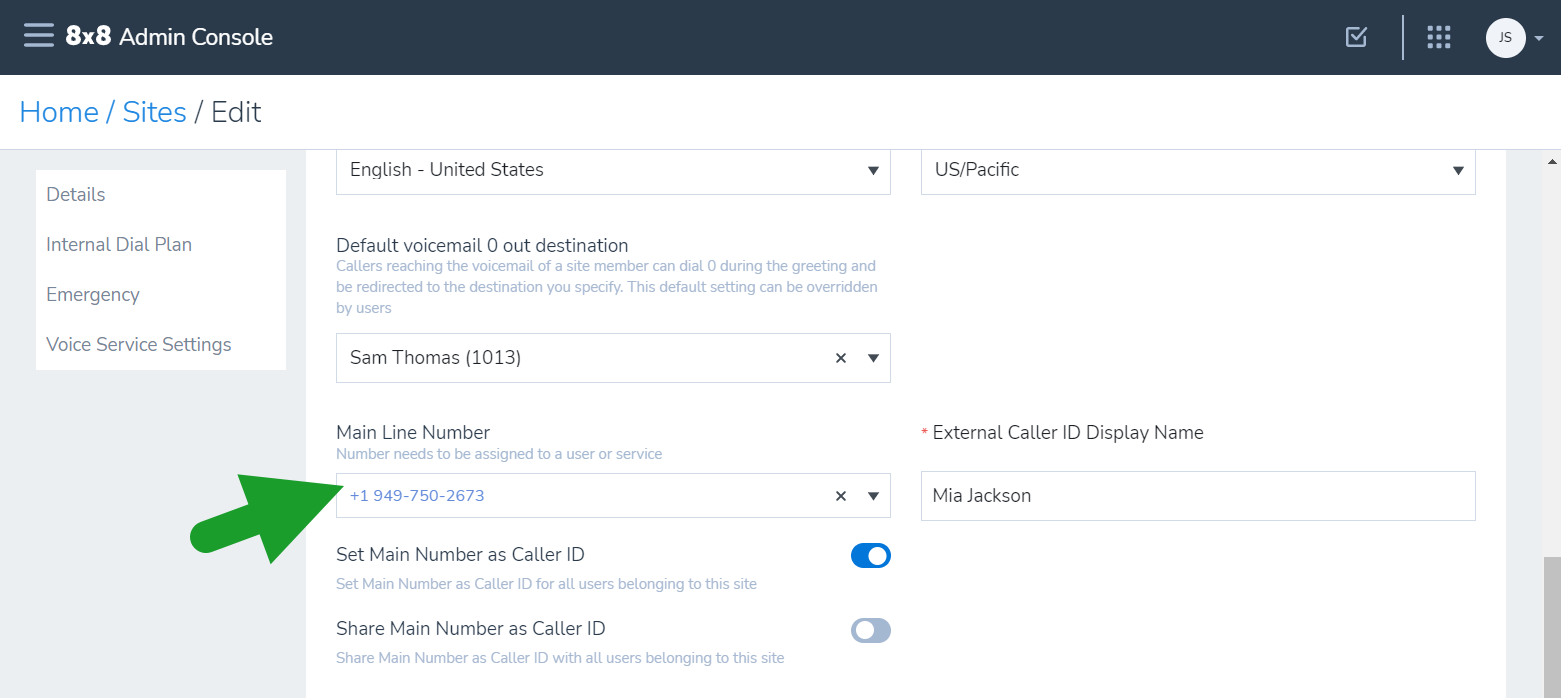Viewport: 1561px width, 698px height.
Task: Select Internal Dial Plan section
Action: [119, 244]
